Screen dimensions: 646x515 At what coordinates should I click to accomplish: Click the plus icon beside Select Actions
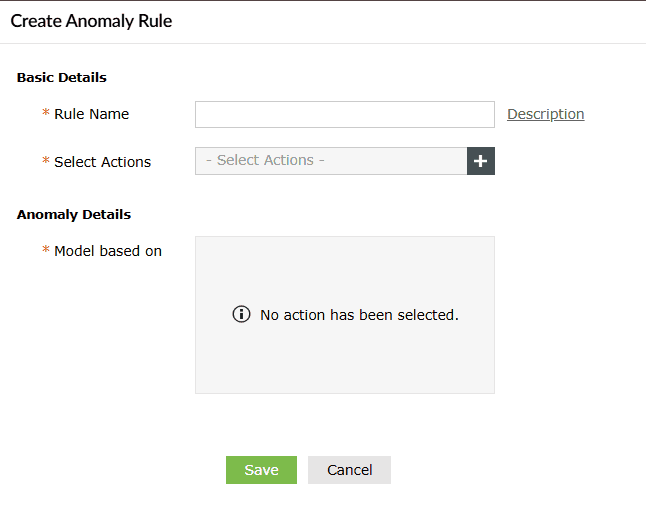coord(481,161)
